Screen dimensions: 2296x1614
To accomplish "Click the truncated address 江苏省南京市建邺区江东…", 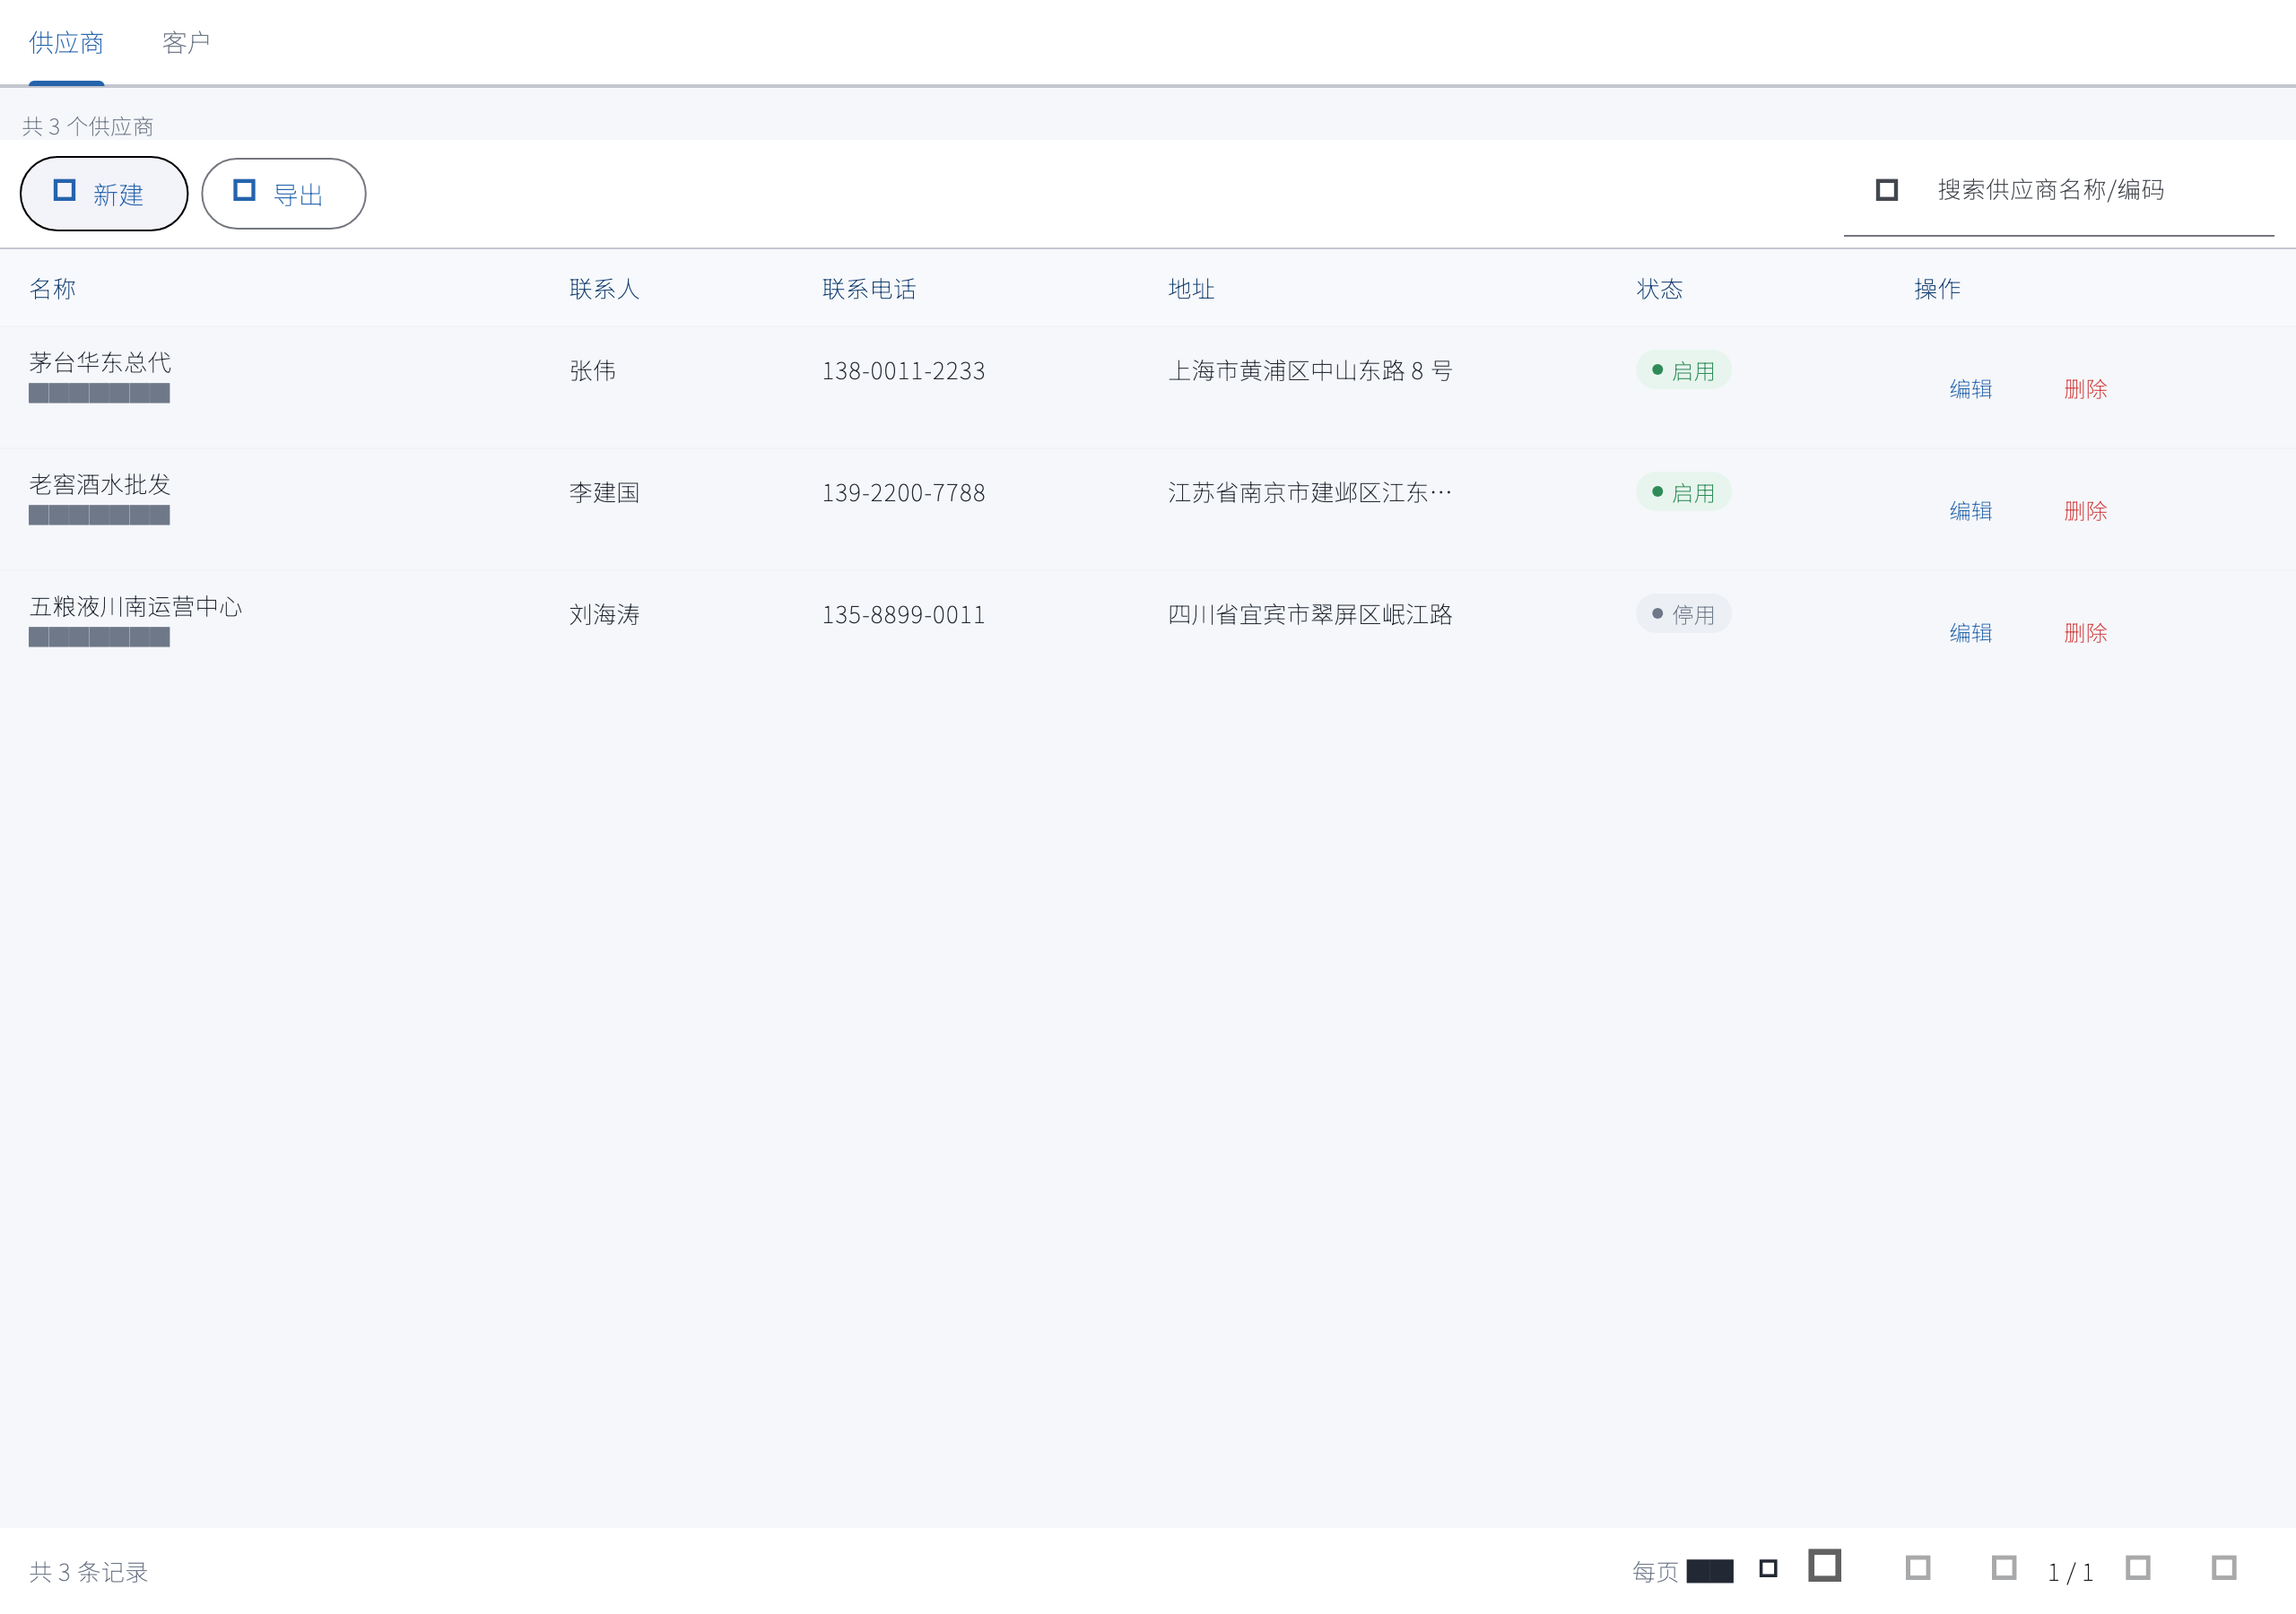I will point(1310,493).
